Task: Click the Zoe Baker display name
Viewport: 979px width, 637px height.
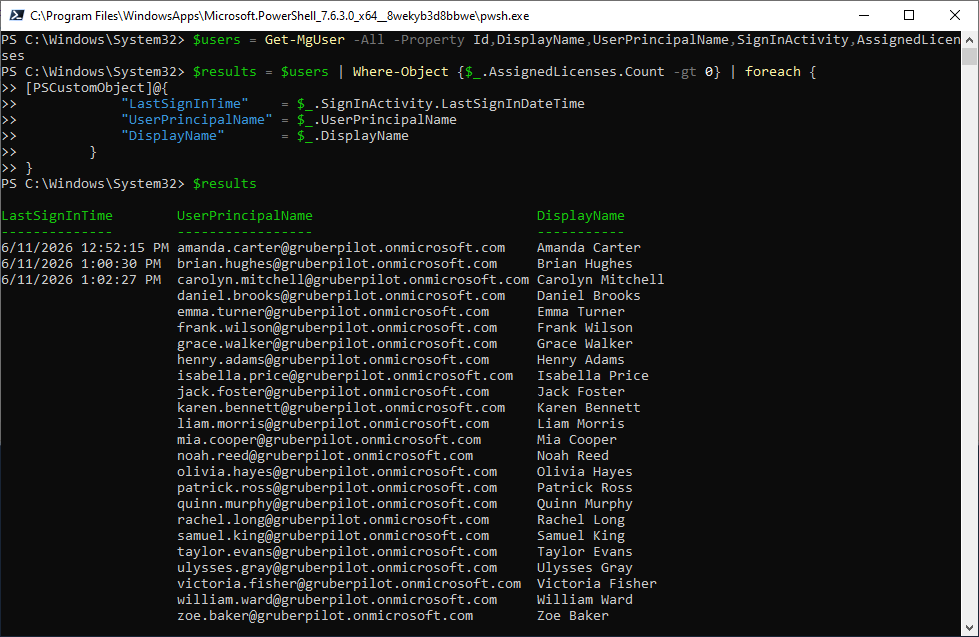Action: (x=573, y=615)
